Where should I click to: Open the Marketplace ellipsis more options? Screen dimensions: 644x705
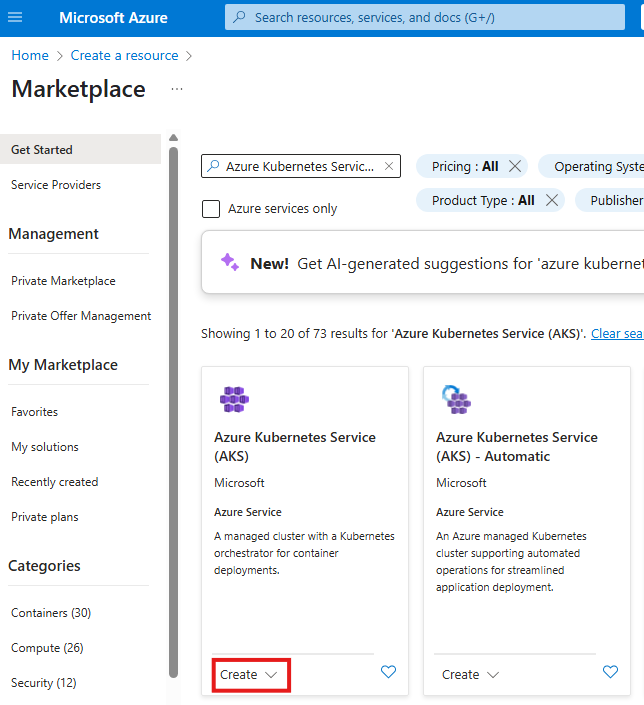coord(177,89)
